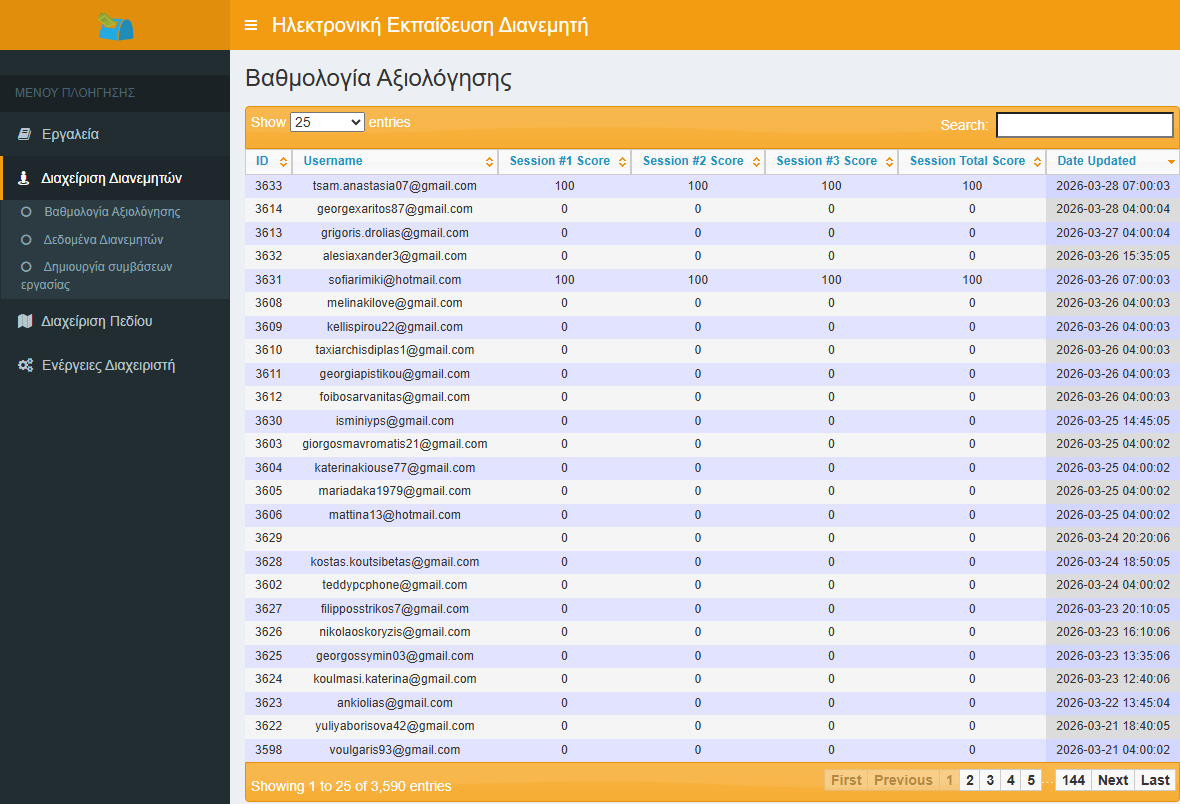Click sort arrows in Username column header

click(489, 162)
